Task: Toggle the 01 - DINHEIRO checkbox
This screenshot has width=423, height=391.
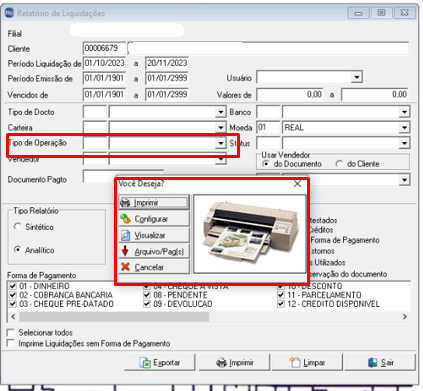Action: tap(13, 286)
